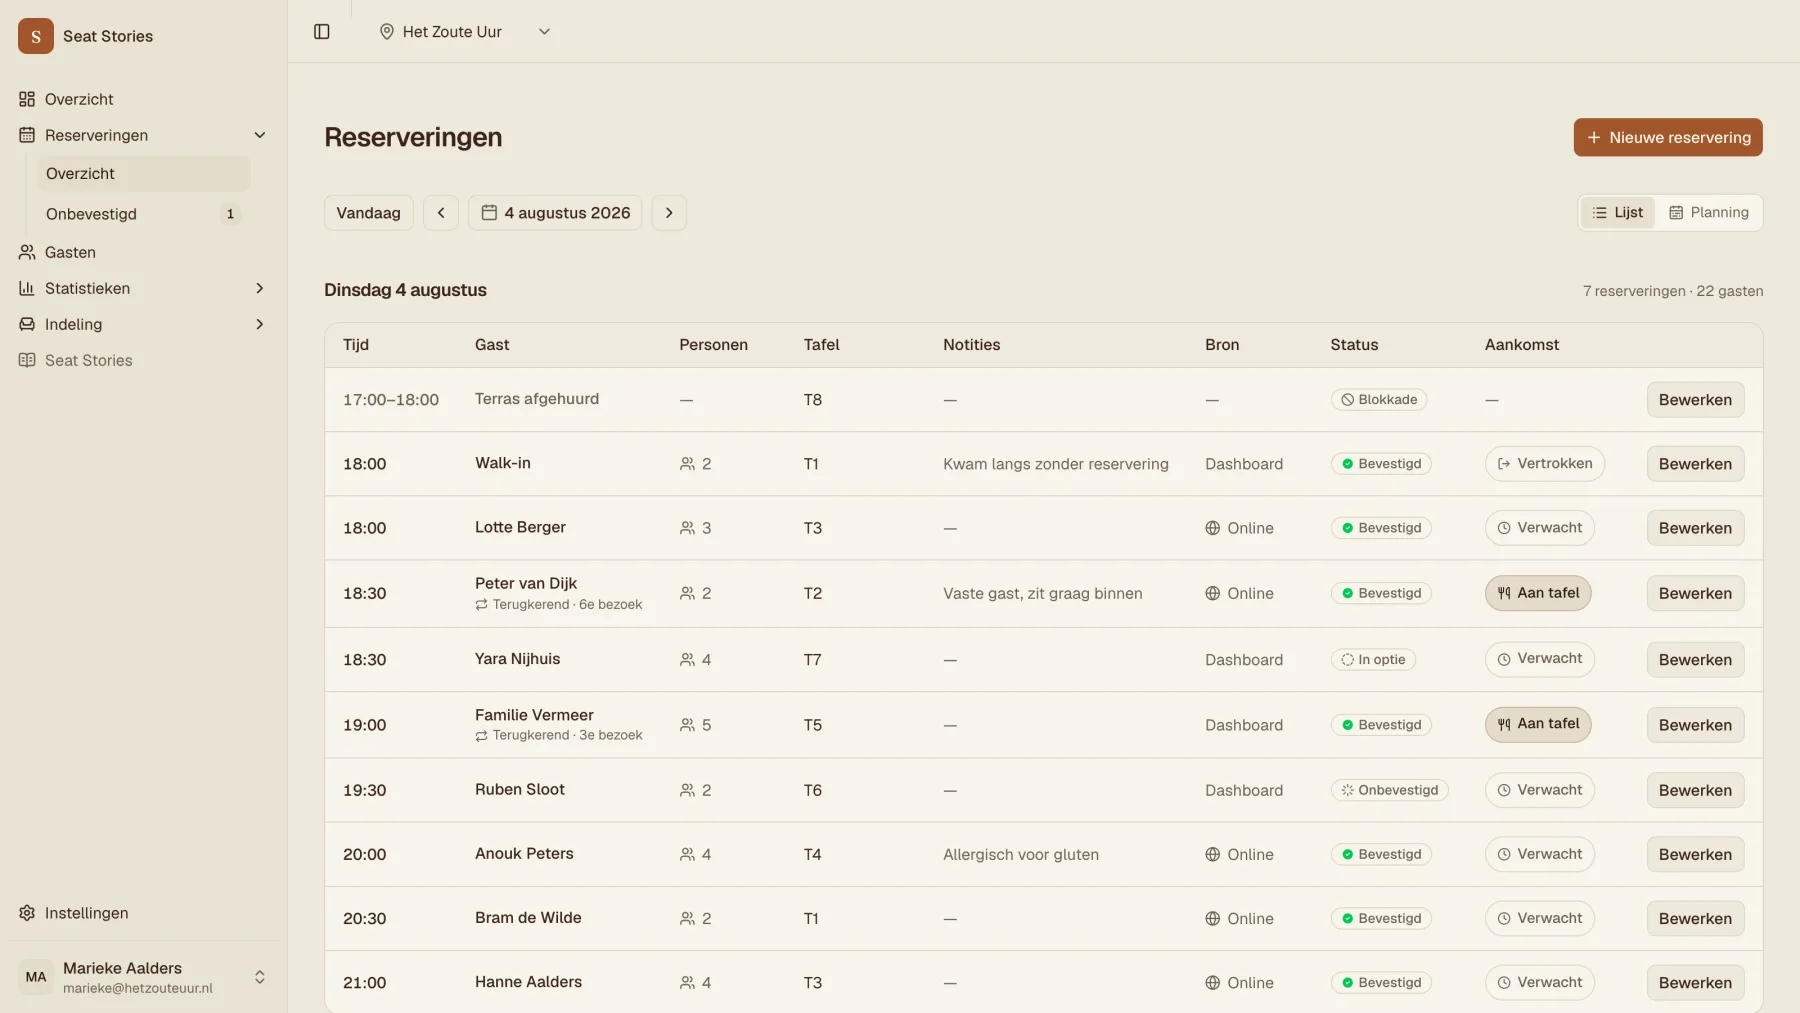Click In optie badge for Yara Nijhuis
The height and width of the screenshot is (1013, 1800).
[x=1373, y=660]
